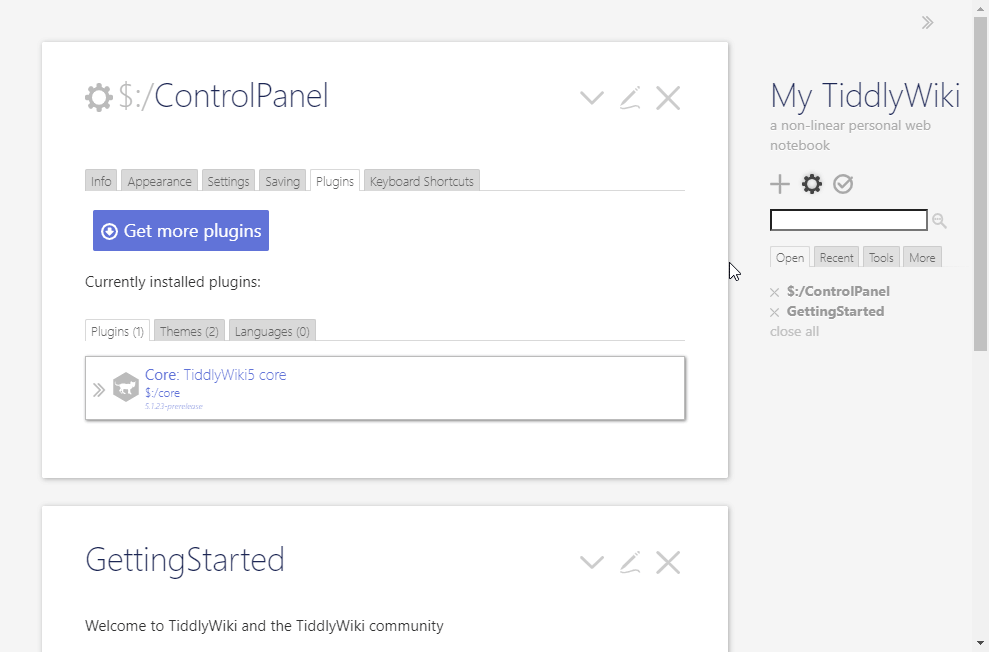989x652 pixels.
Task: Open control panel via sidebar gear icon
Action: [x=812, y=184]
